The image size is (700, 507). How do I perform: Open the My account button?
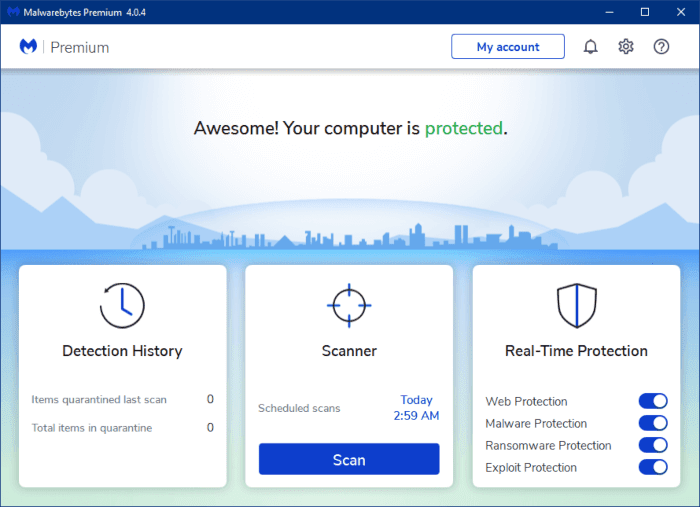tap(508, 46)
